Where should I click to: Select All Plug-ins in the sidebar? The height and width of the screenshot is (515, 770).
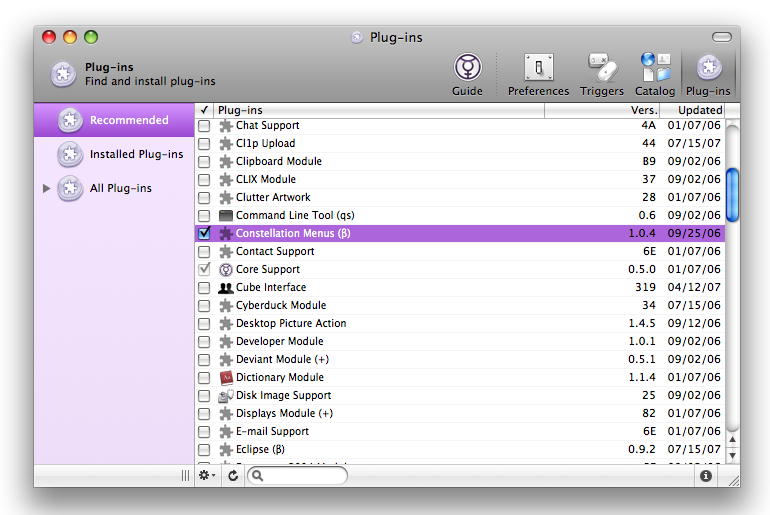(114, 188)
